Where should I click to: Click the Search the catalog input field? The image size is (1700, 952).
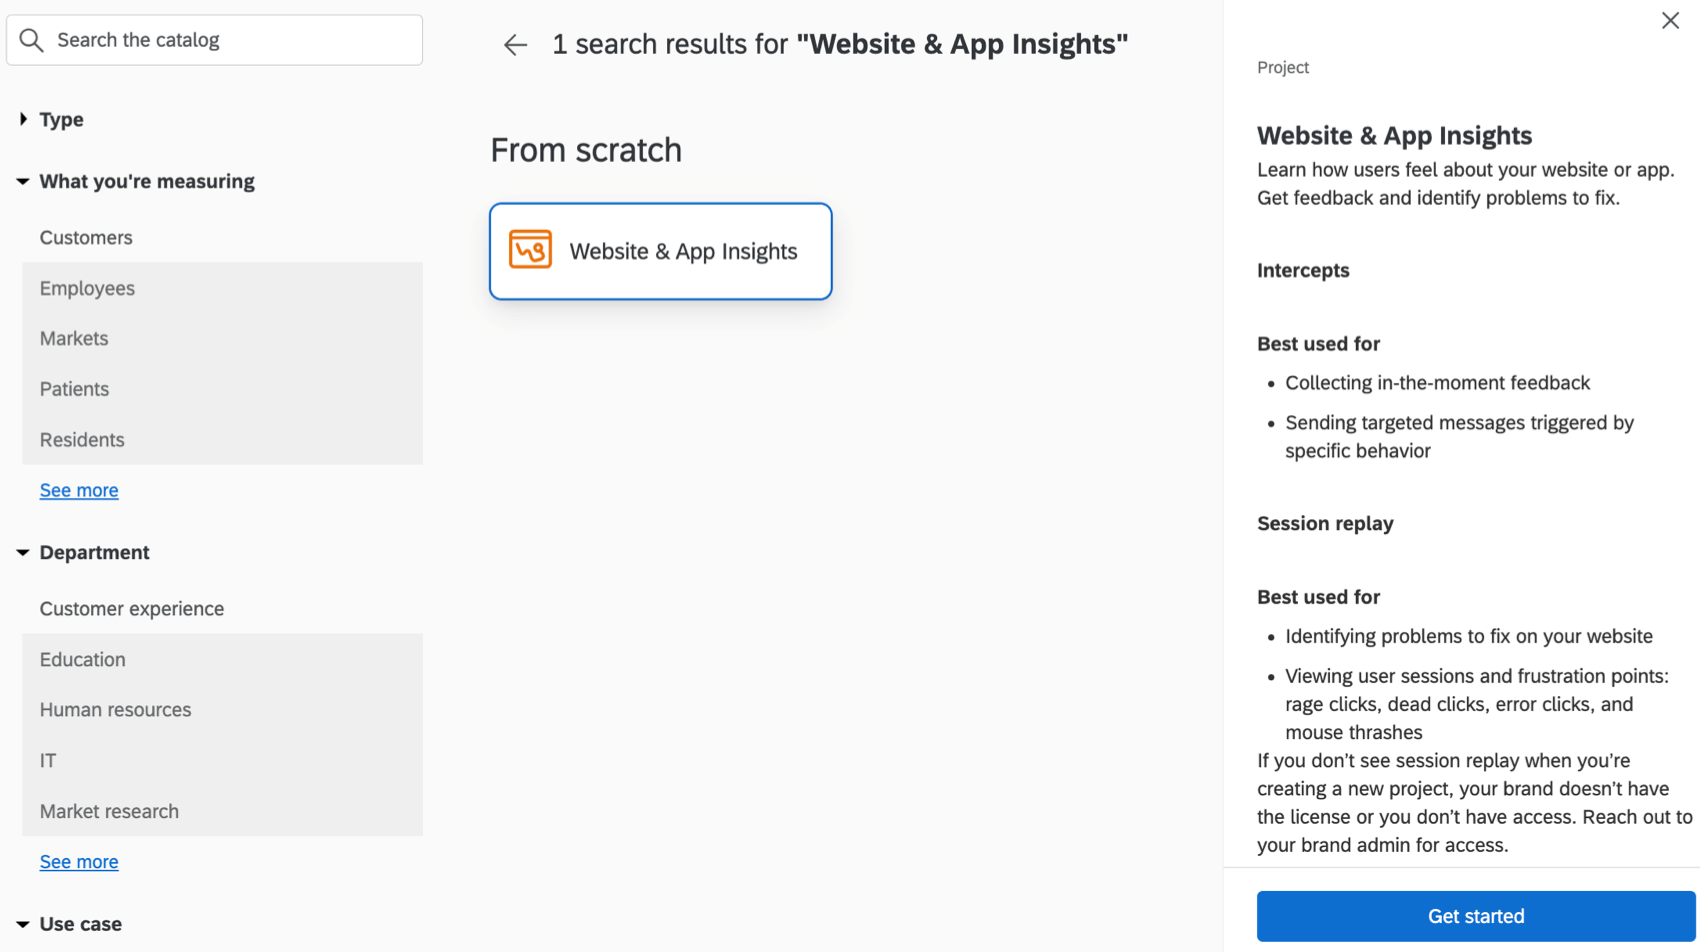214,40
